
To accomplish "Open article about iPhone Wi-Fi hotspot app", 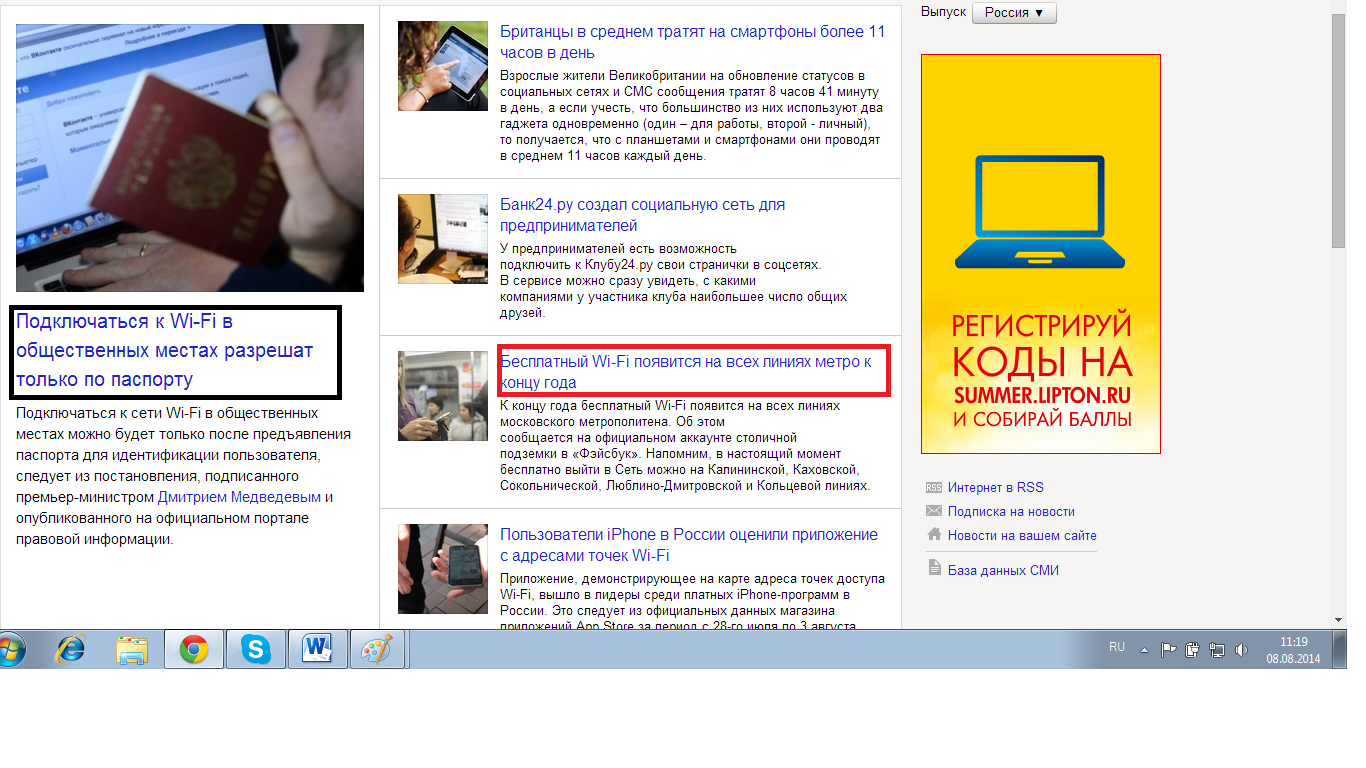I will [689, 545].
